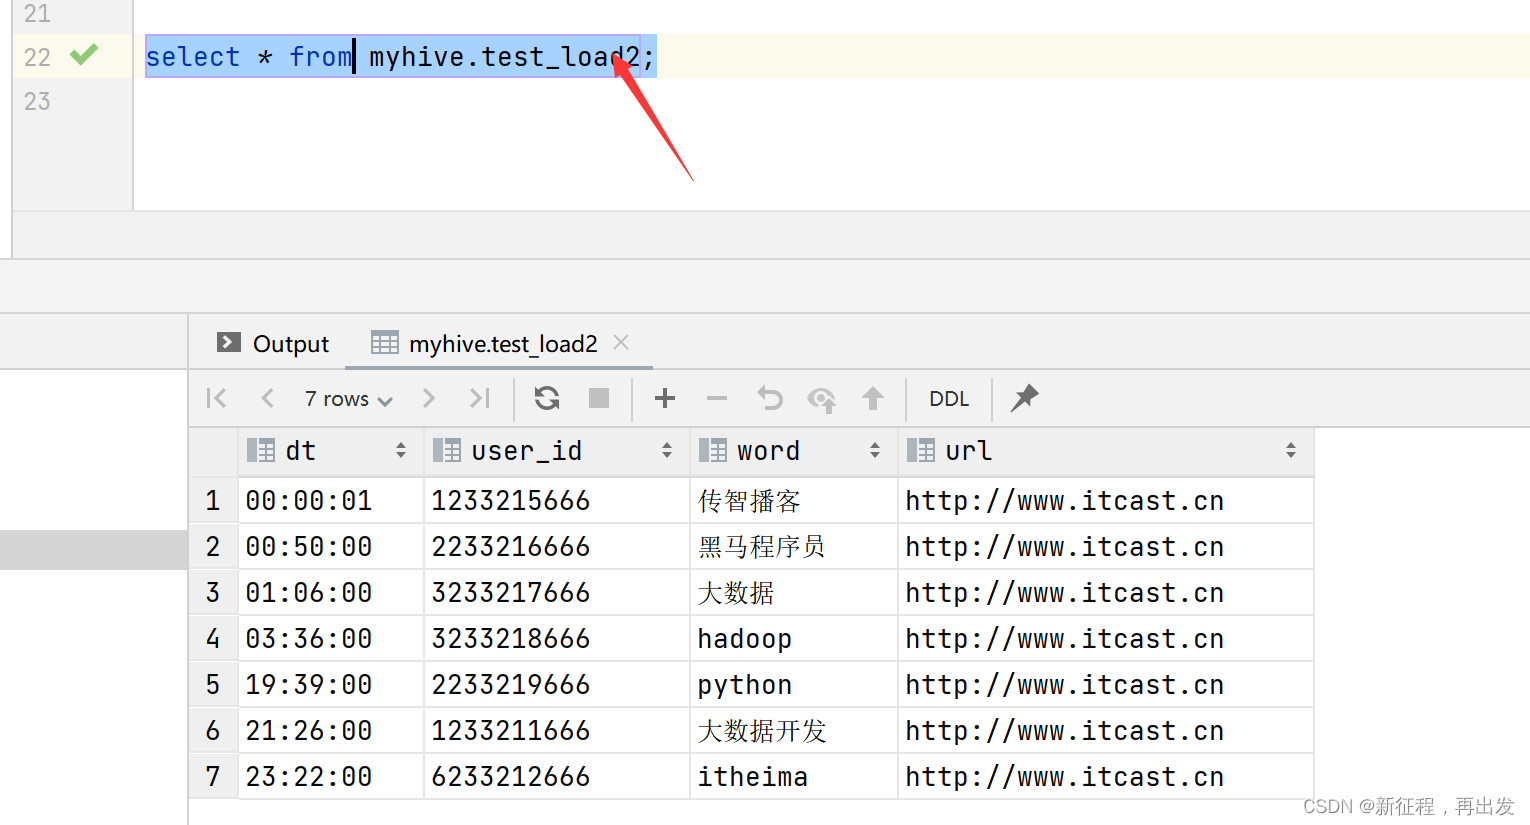Submit changes with up arrow icon
Screen dimensions: 1530x825
pyautogui.click(x=873, y=398)
